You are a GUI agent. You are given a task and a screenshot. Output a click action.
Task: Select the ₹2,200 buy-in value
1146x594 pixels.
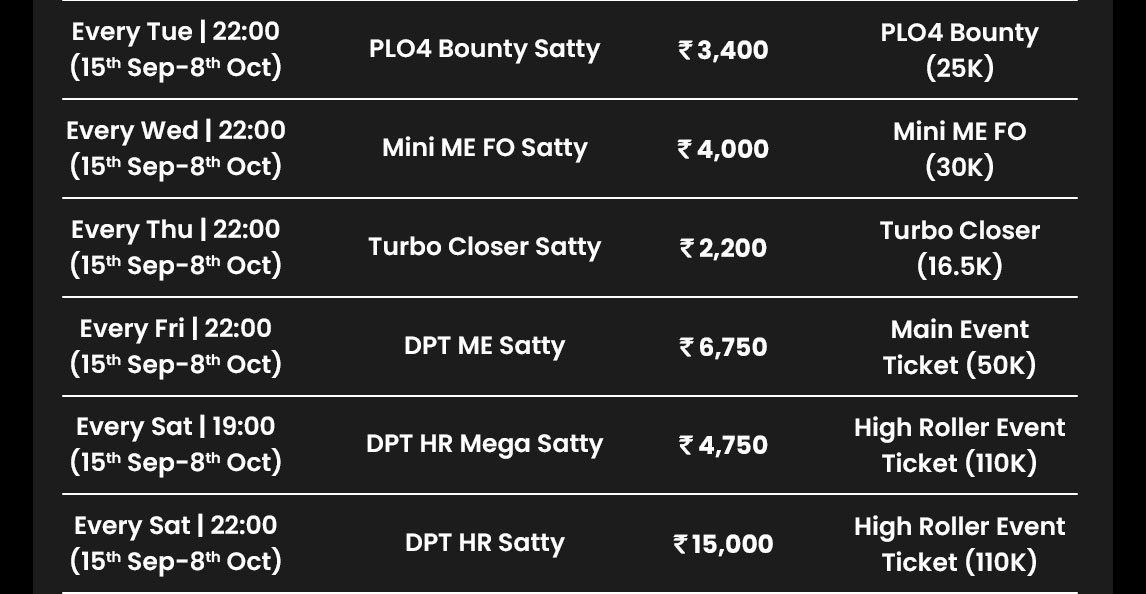[x=723, y=248]
